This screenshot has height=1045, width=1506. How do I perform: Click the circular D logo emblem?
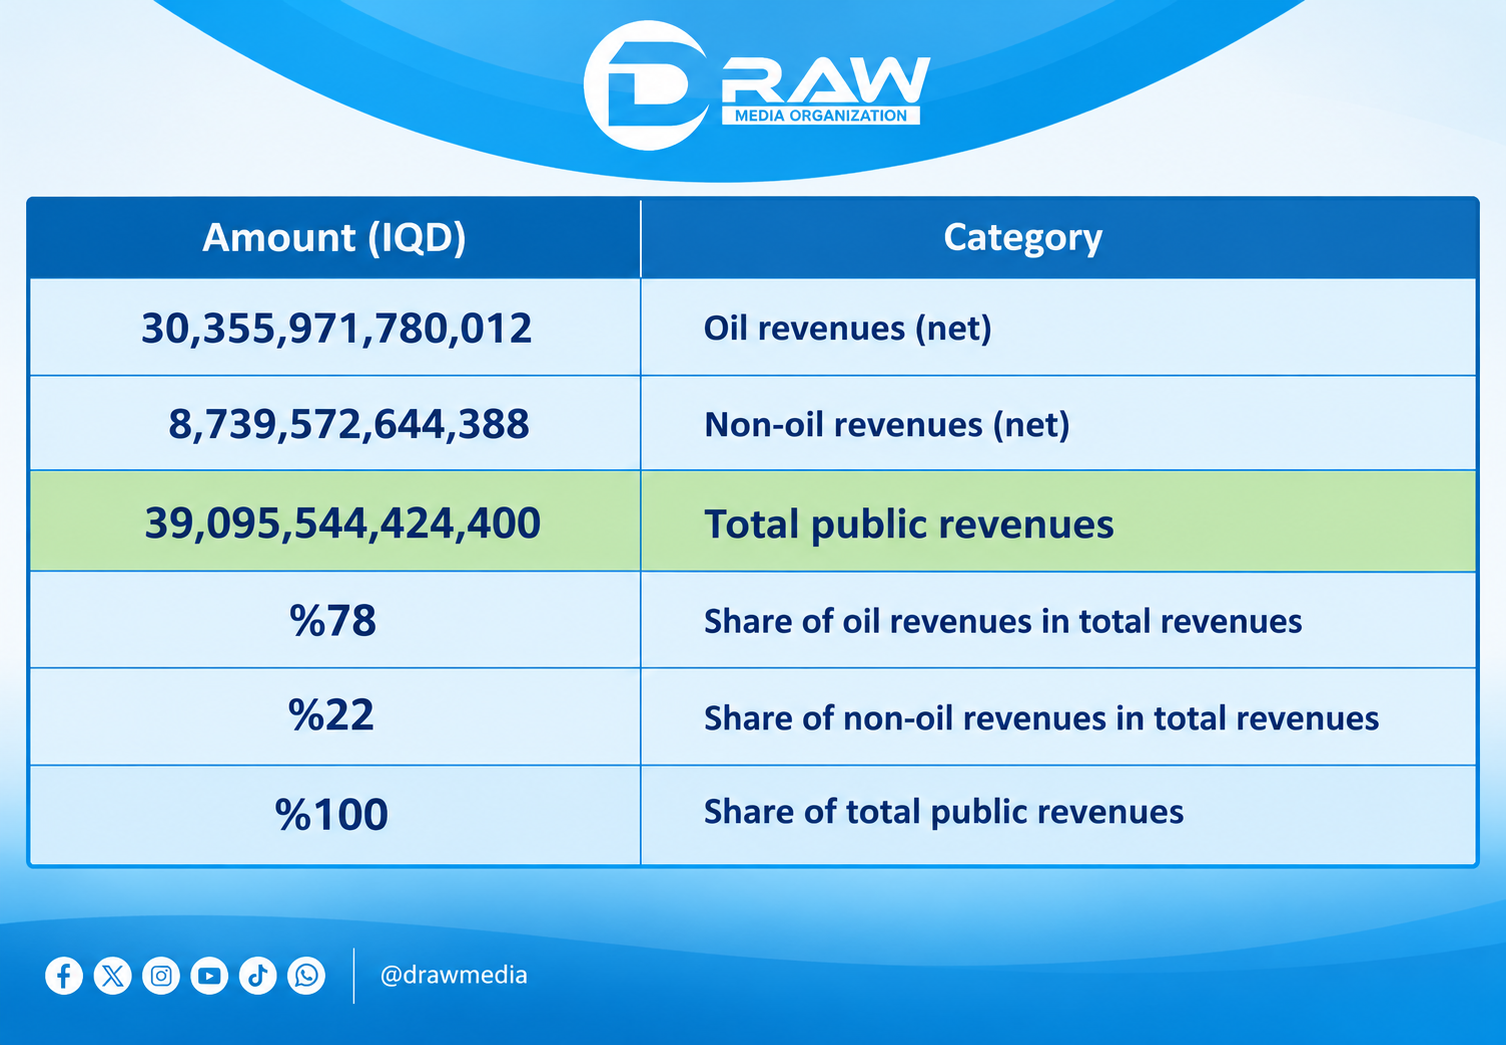pos(648,86)
